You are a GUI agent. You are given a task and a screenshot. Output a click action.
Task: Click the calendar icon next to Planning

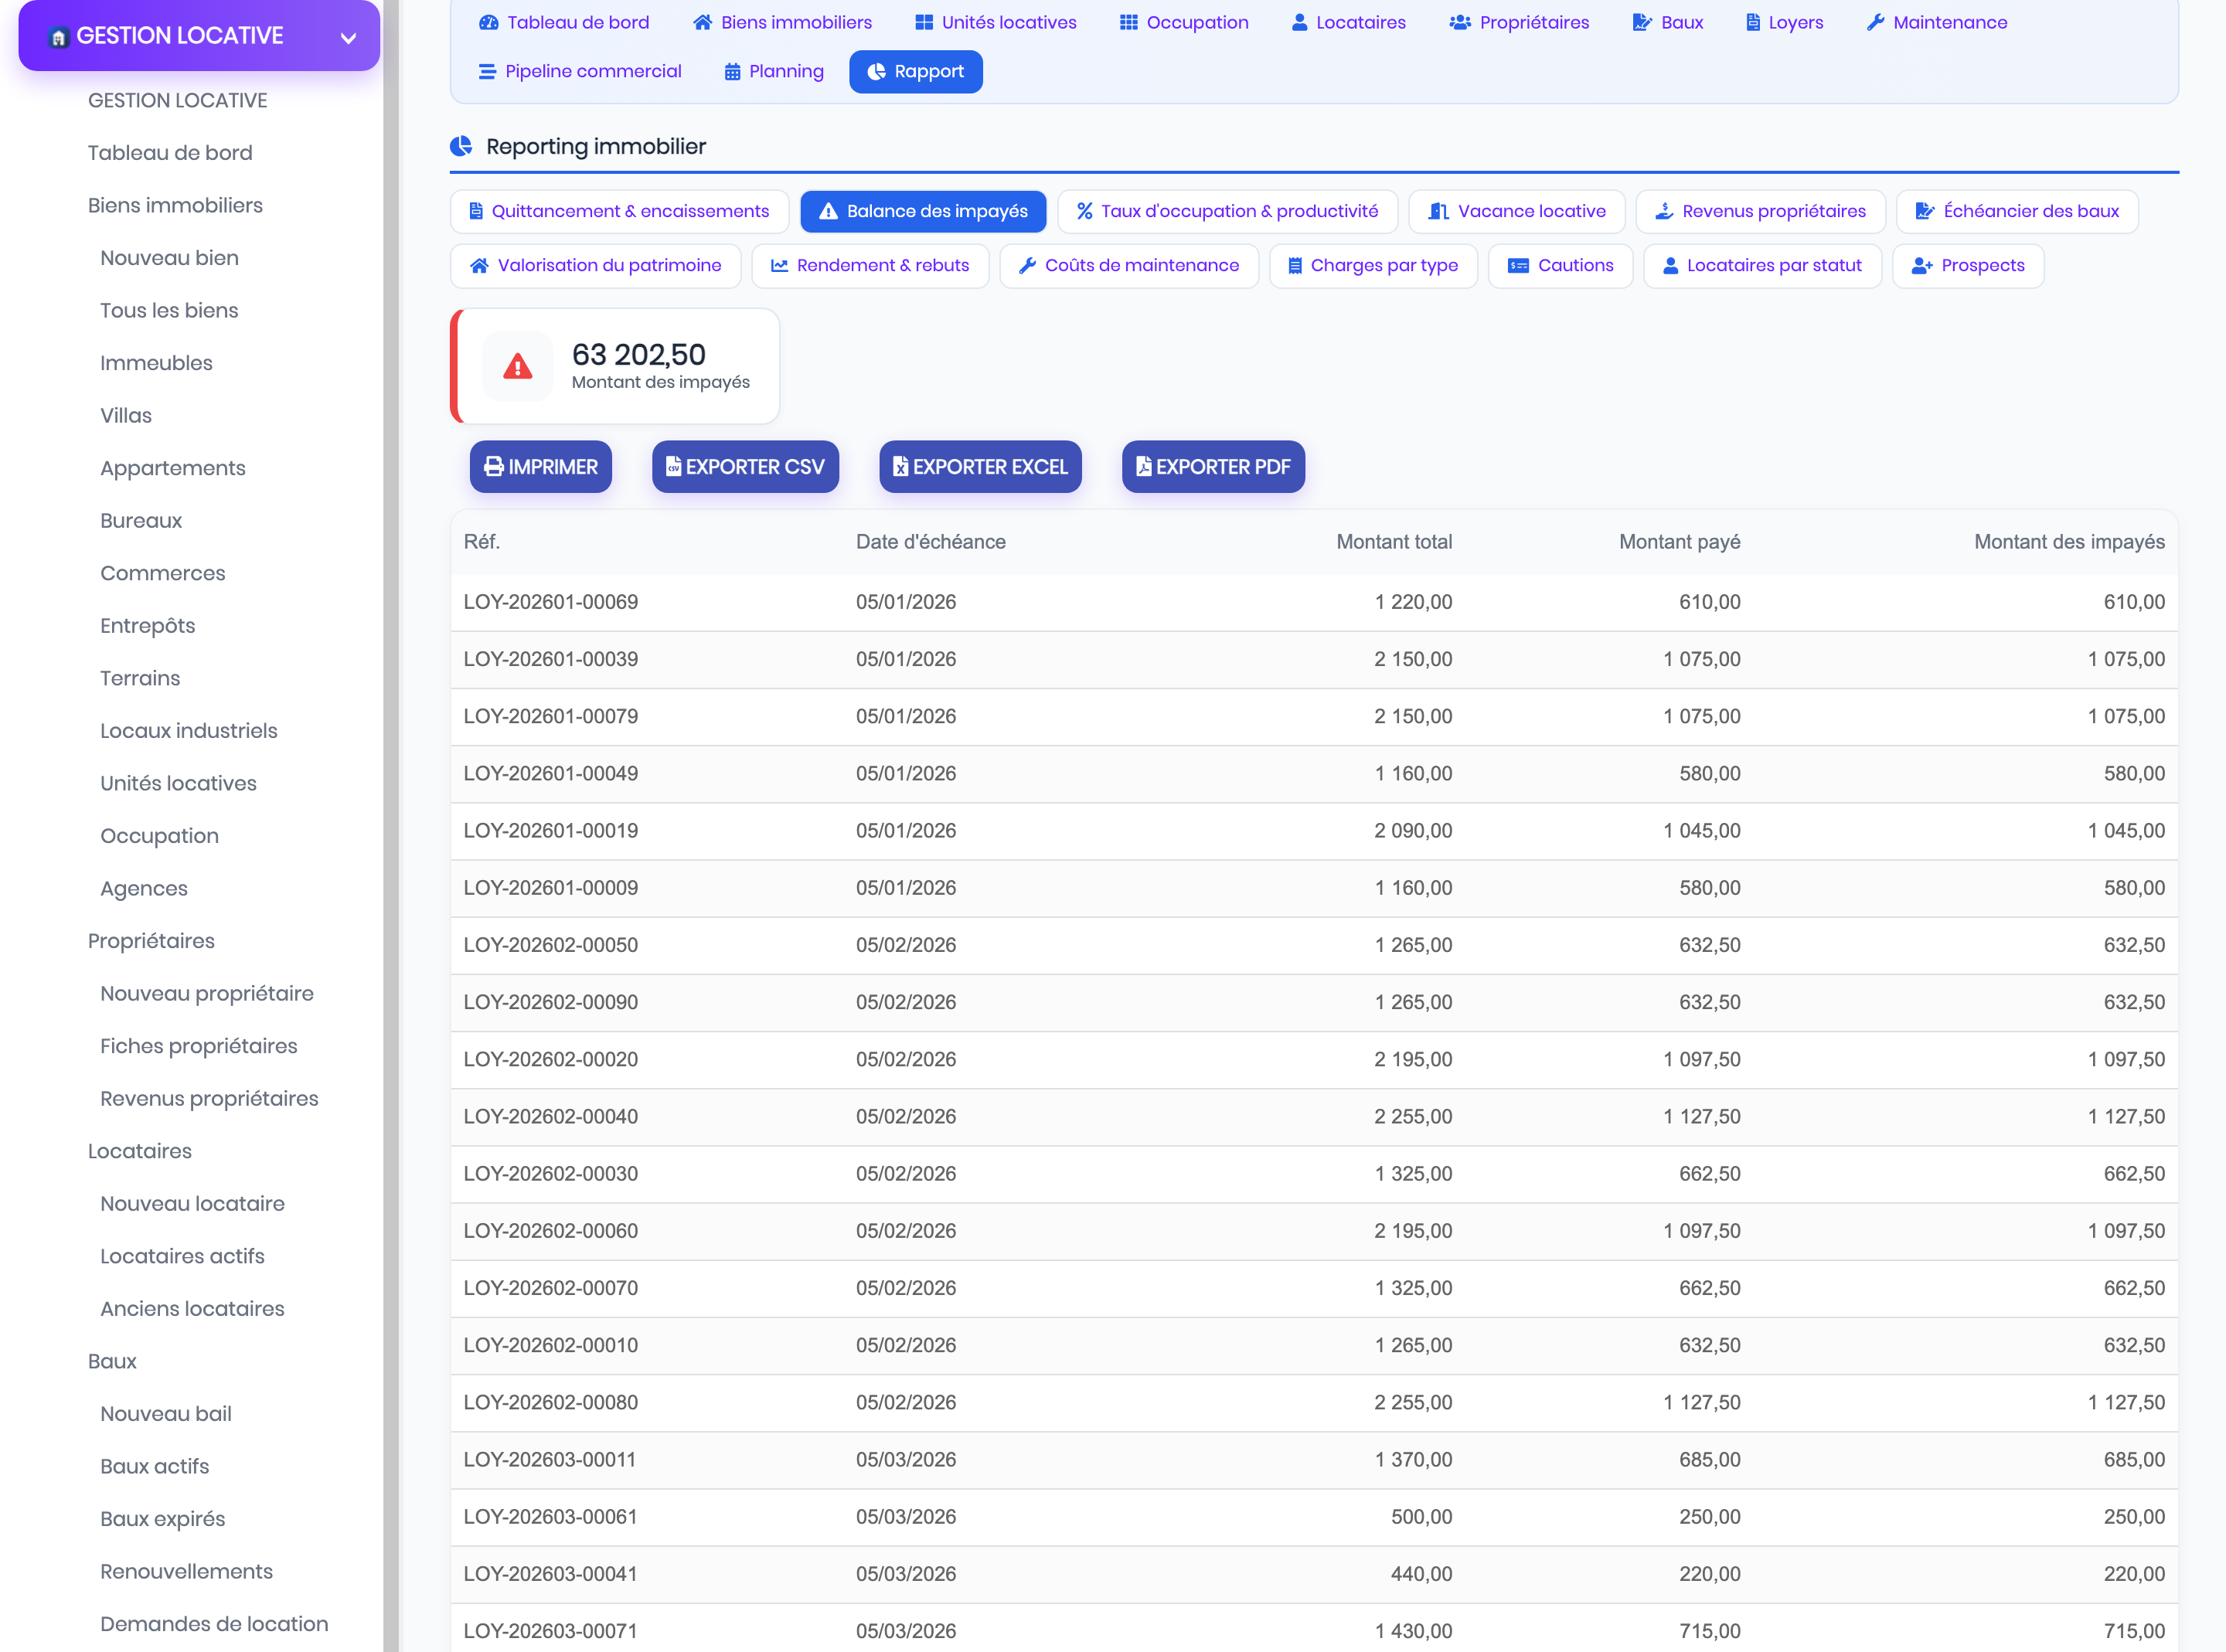pyautogui.click(x=732, y=72)
